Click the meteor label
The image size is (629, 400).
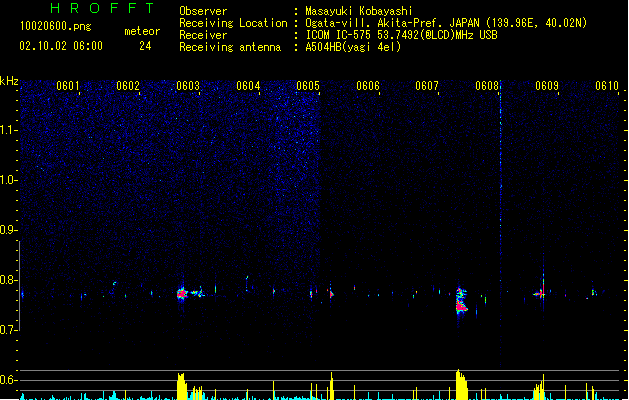142,31
